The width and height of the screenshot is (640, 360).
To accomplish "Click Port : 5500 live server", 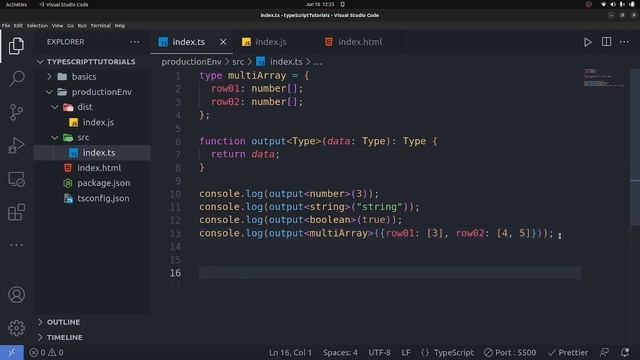I will pyautogui.click(x=510, y=353).
